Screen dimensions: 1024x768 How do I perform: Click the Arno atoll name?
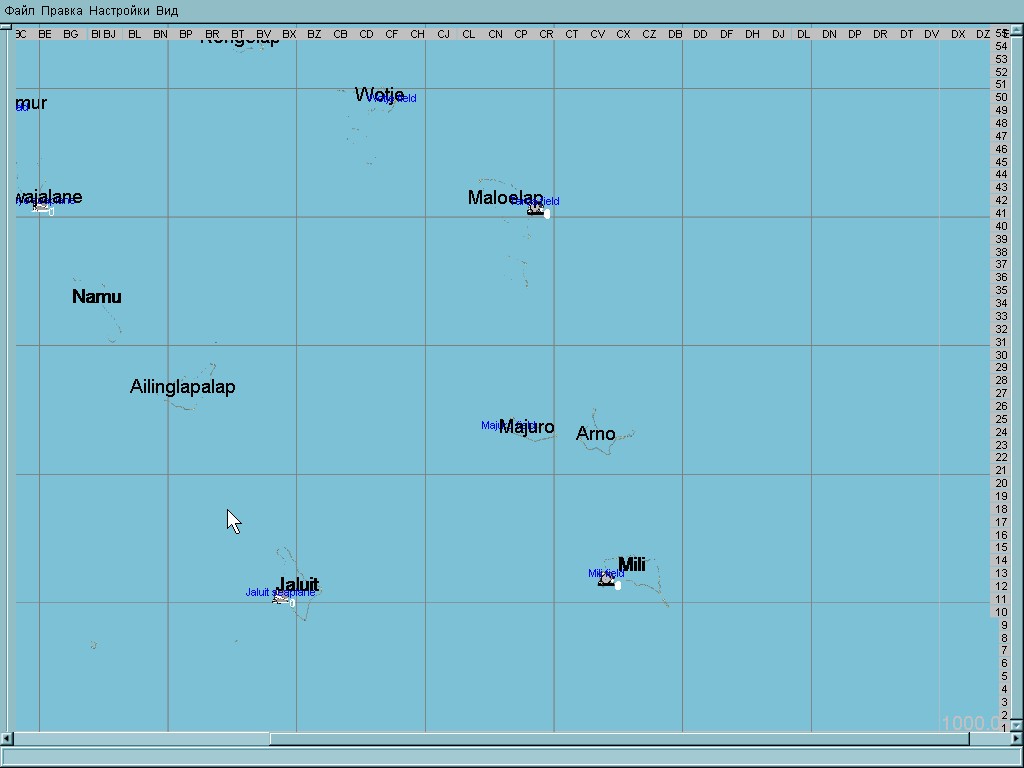point(596,434)
